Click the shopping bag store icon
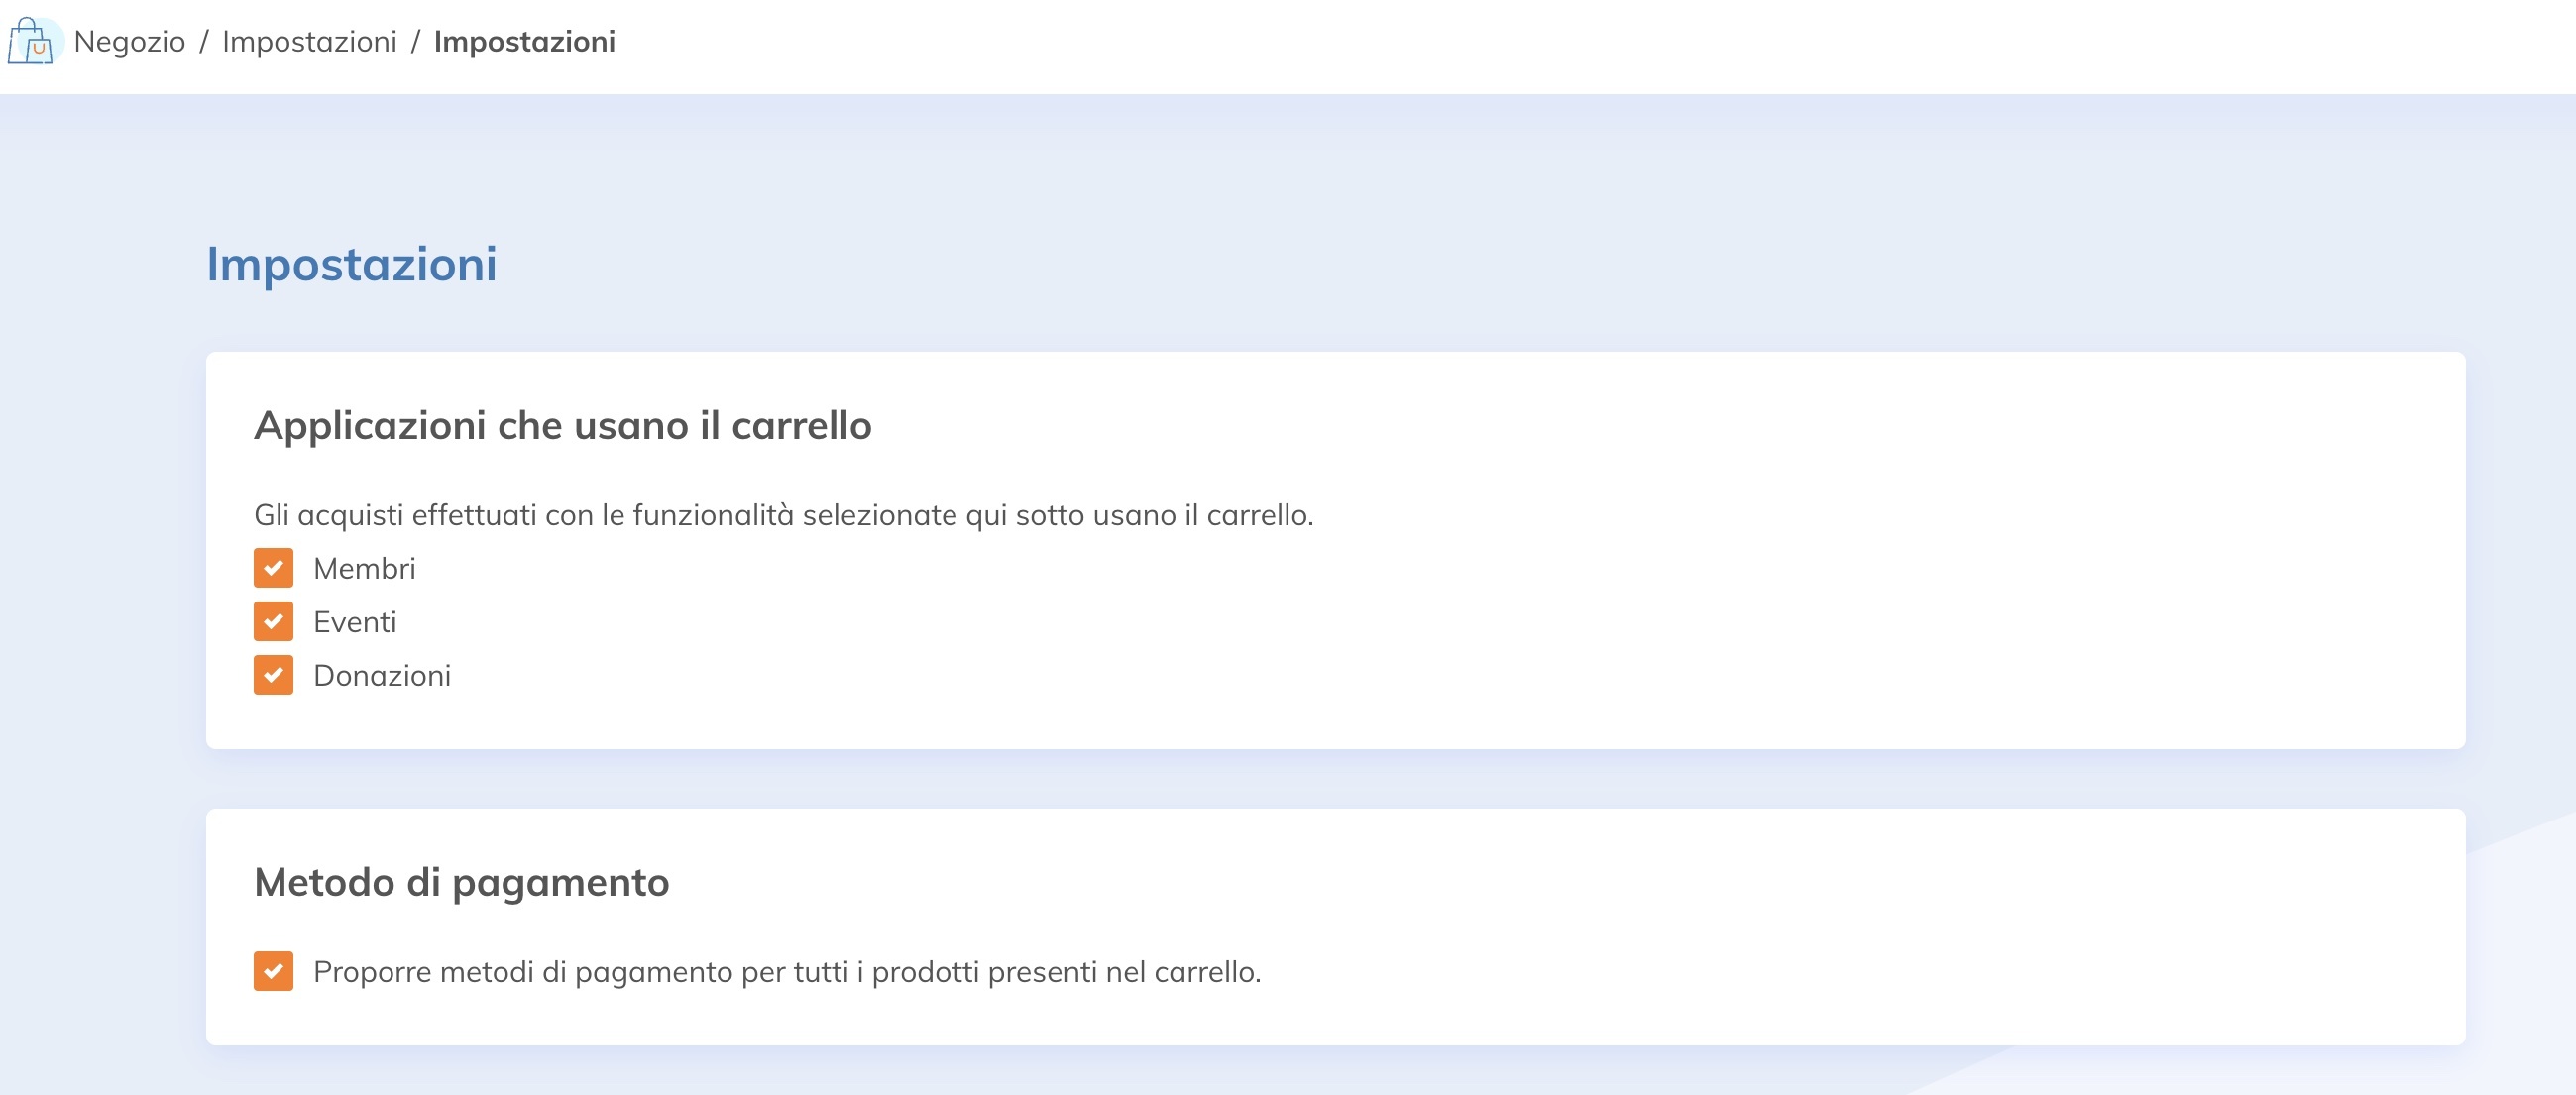Viewport: 2576px width, 1095px height. click(x=33, y=42)
